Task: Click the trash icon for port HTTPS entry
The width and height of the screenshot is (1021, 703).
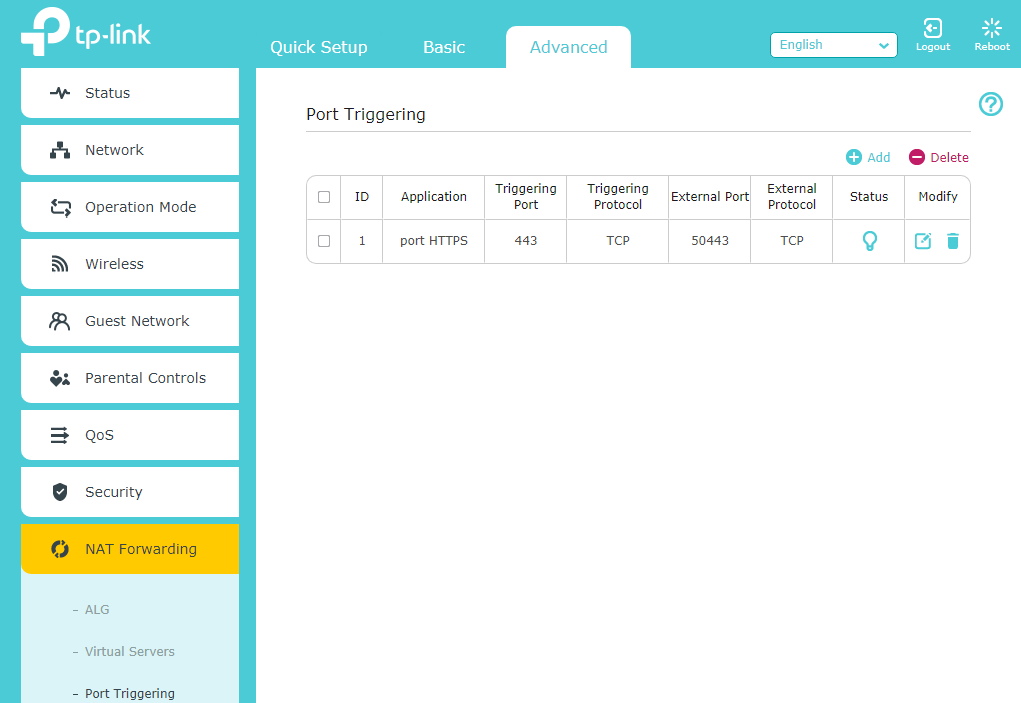Action: pos(953,241)
